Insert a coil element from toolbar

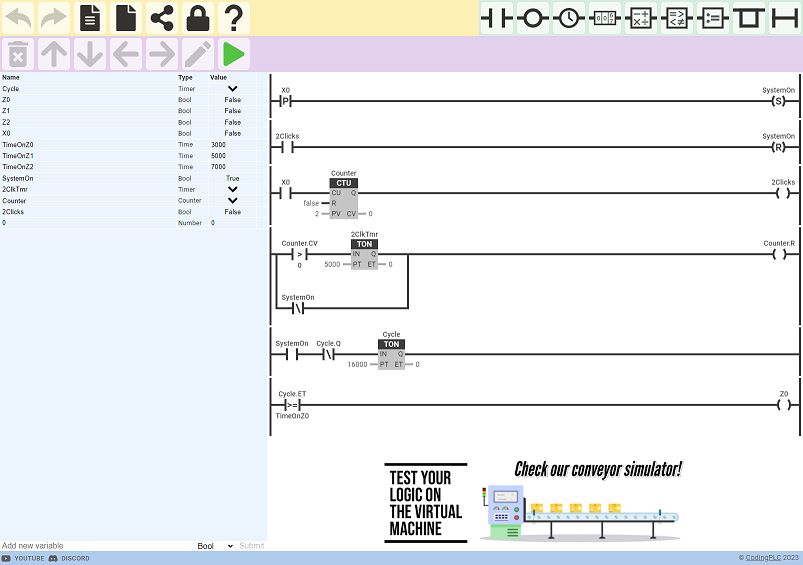(x=533, y=18)
